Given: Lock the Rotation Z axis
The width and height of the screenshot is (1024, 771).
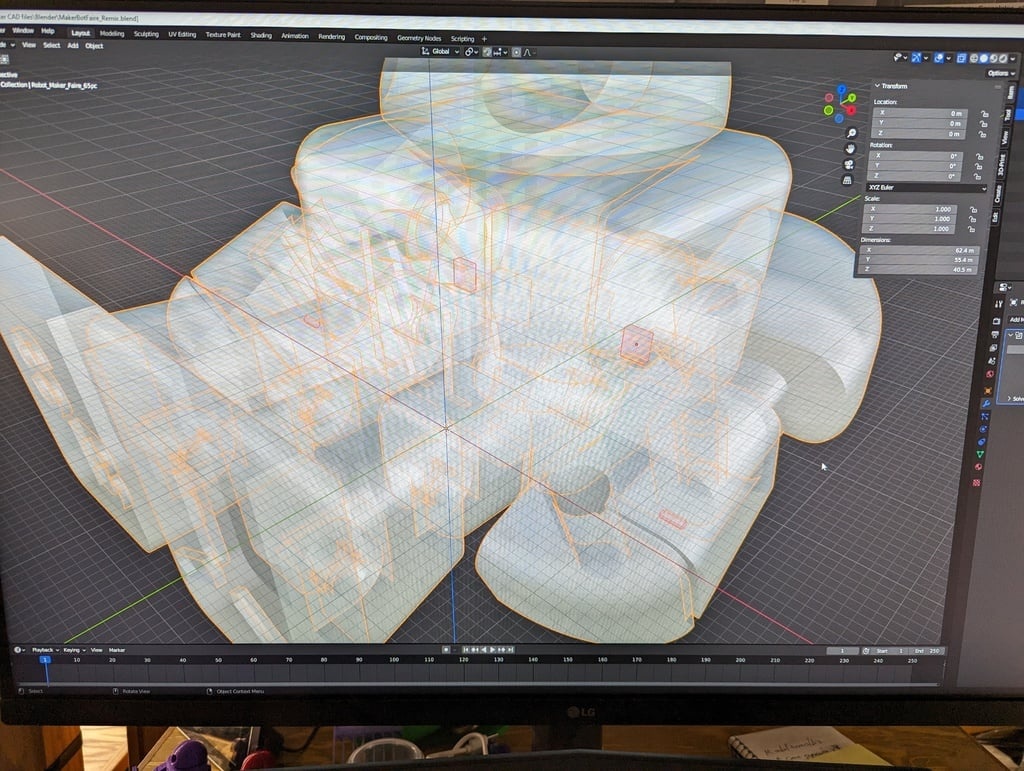Looking at the screenshot, I should [977, 176].
